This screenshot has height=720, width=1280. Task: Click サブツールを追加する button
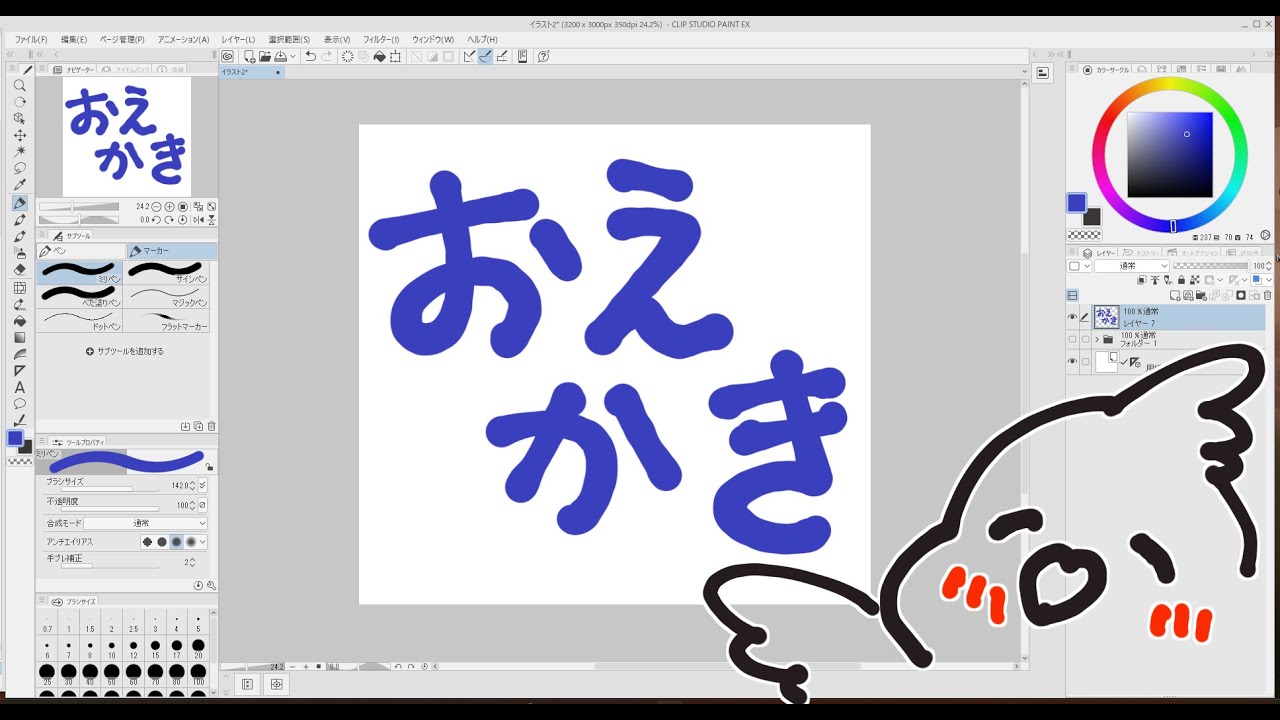[124, 352]
